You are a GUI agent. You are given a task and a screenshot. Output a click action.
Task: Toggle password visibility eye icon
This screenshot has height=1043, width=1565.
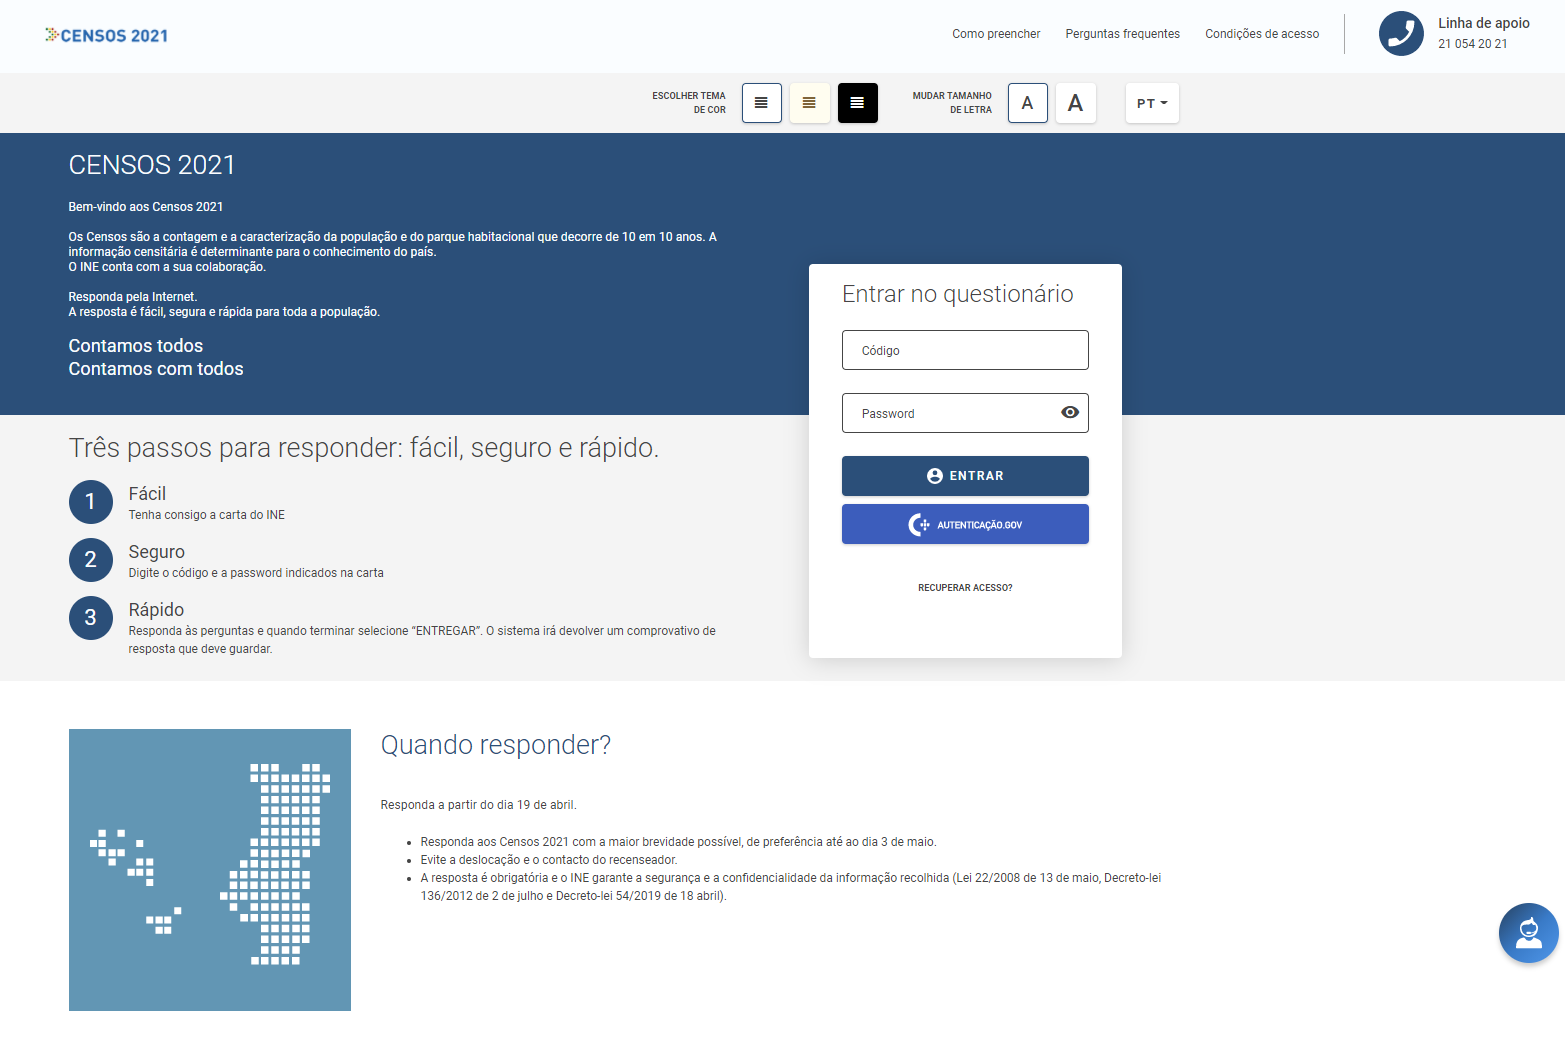click(x=1069, y=413)
